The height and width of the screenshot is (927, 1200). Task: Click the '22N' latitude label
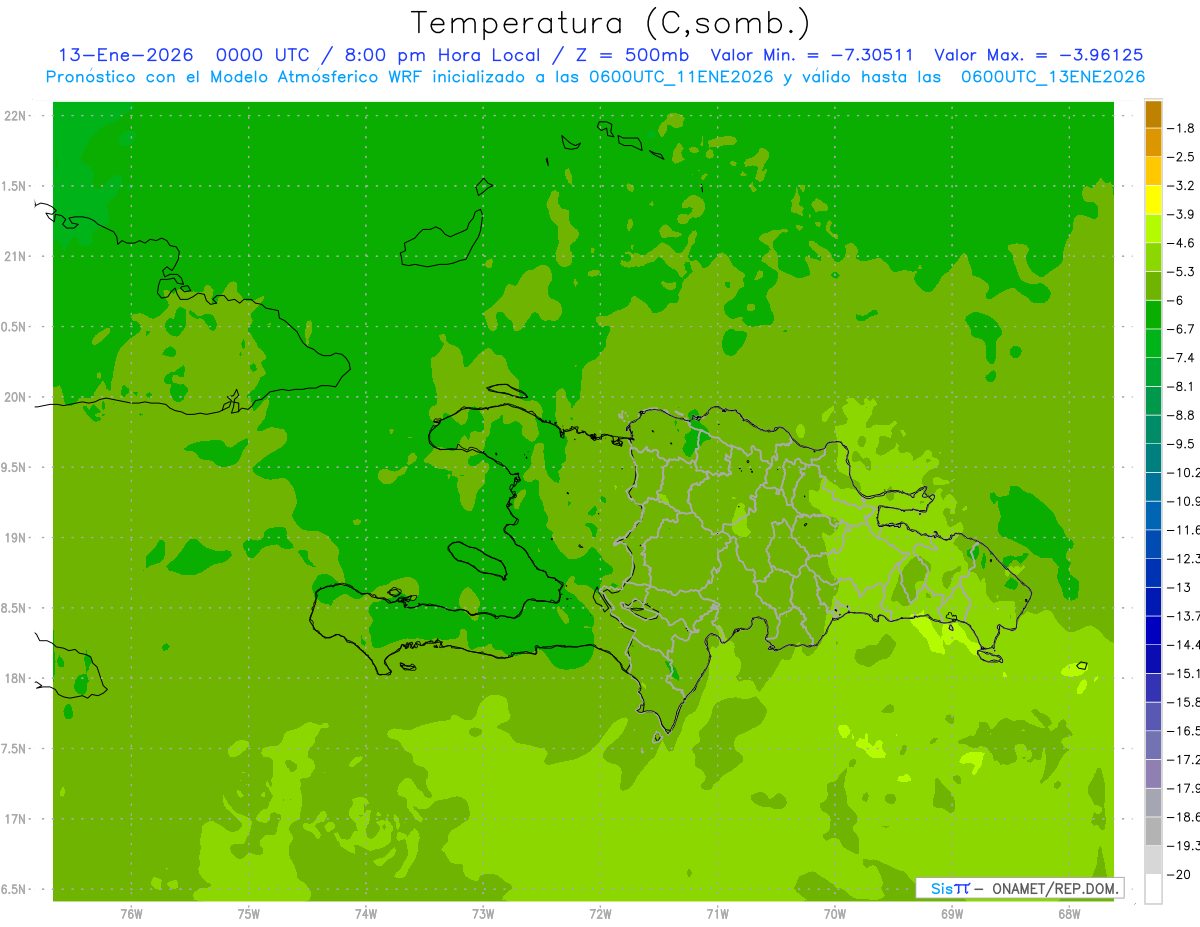[x=16, y=116]
